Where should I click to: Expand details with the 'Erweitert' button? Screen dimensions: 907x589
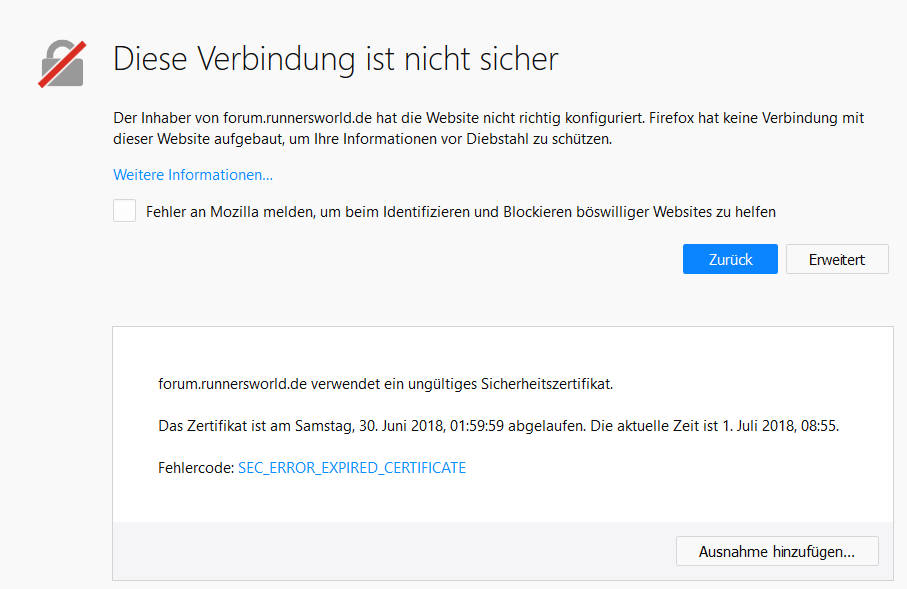coord(837,259)
